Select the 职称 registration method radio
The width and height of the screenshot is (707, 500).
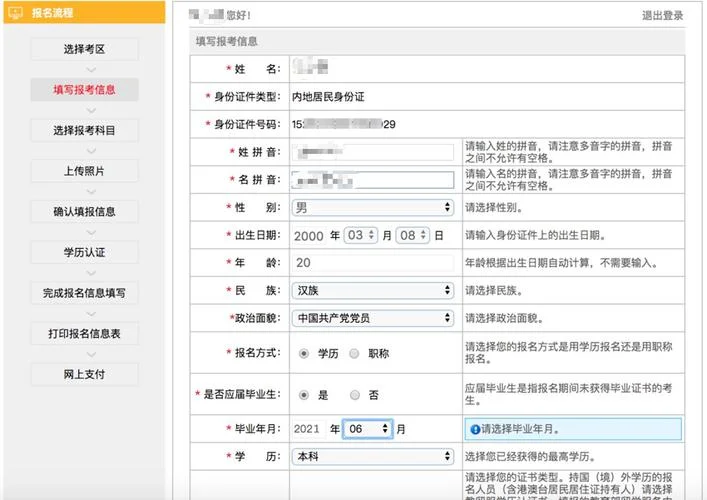(x=354, y=354)
